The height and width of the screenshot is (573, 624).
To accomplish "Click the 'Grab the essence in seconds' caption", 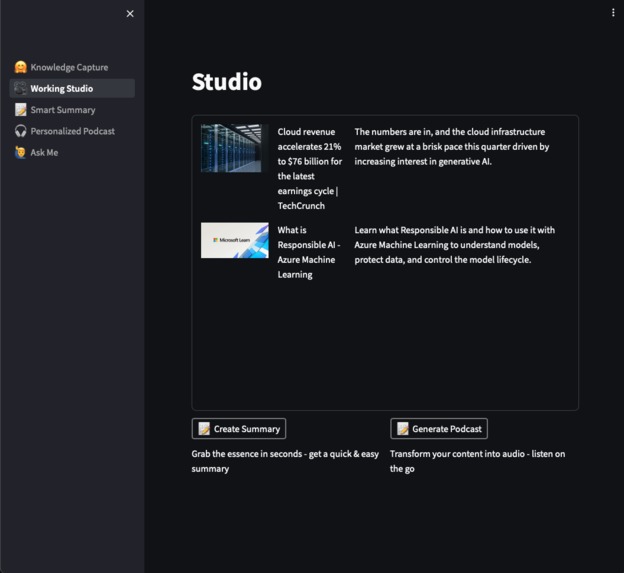I will (285, 461).
